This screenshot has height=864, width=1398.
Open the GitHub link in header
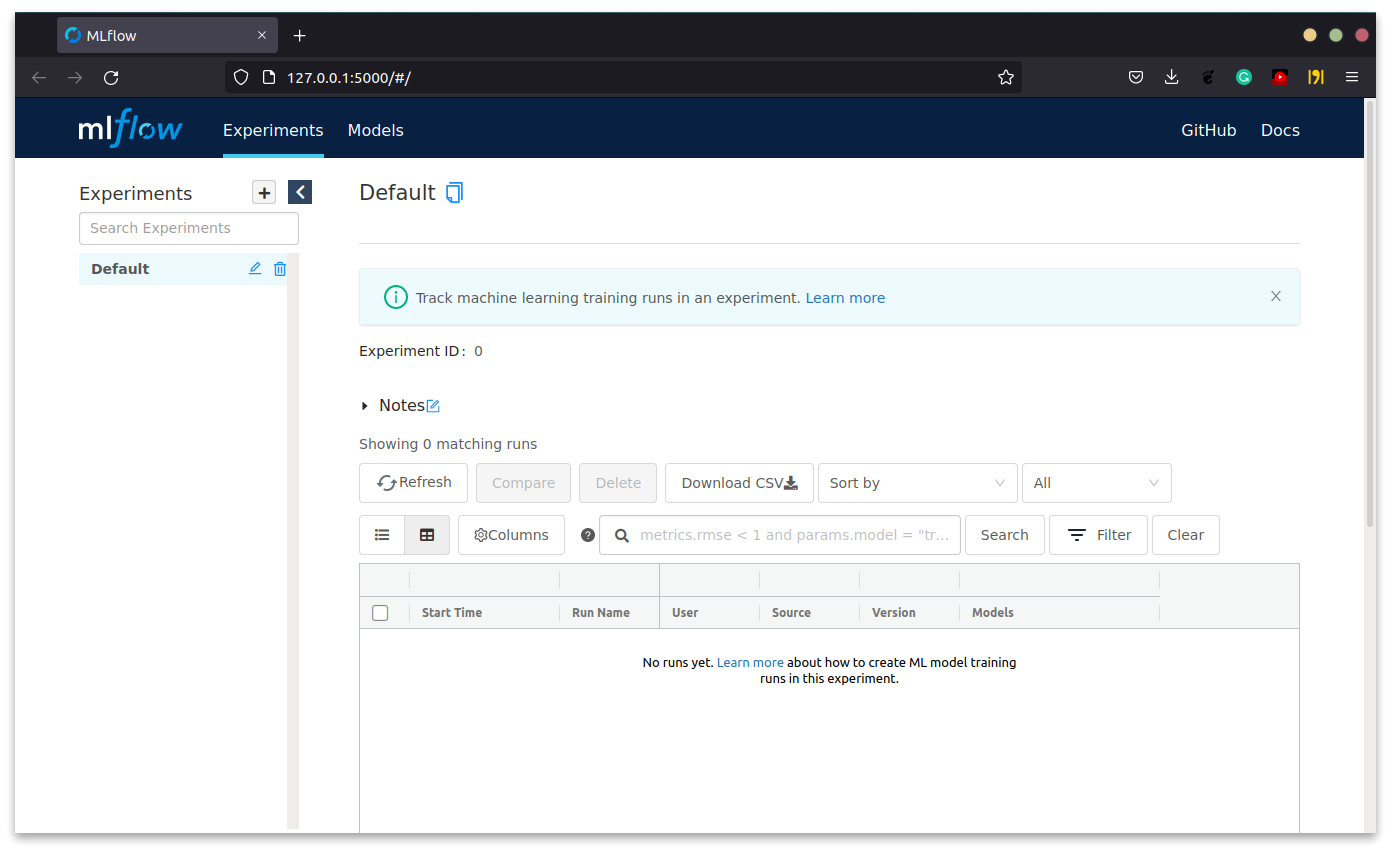click(1209, 130)
